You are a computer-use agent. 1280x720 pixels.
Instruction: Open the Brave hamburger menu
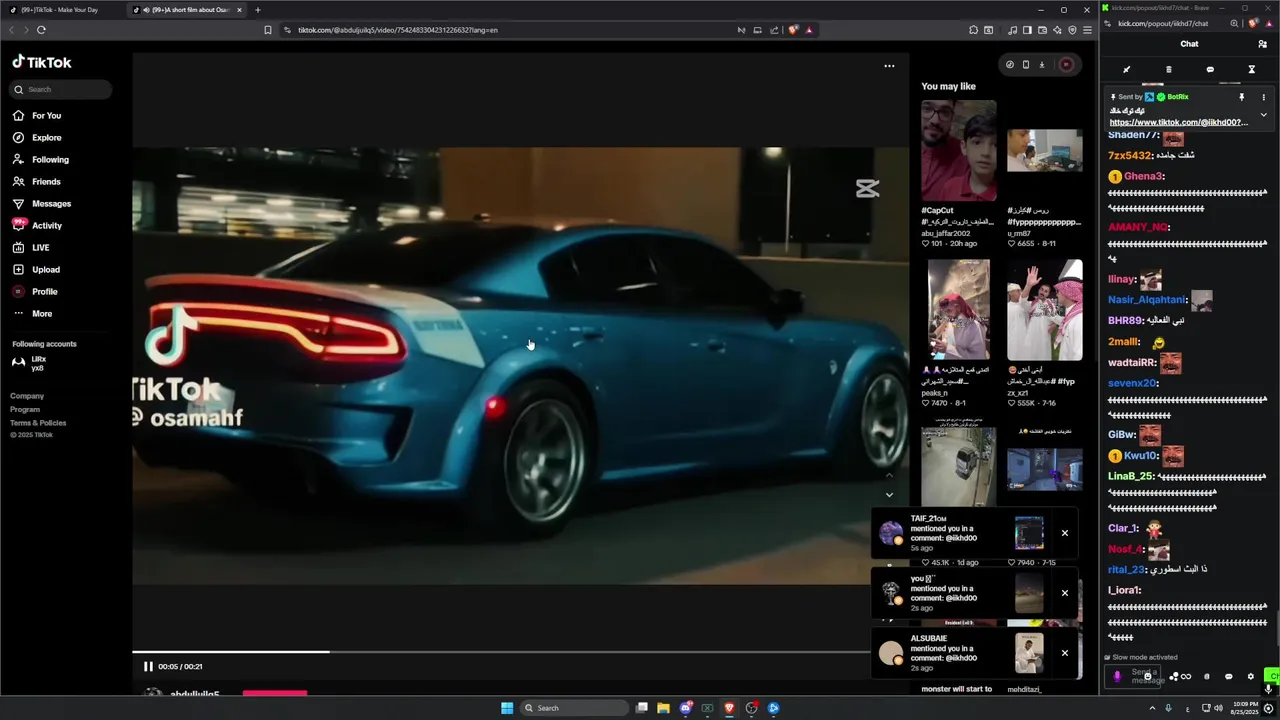[x=1087, y=30]
